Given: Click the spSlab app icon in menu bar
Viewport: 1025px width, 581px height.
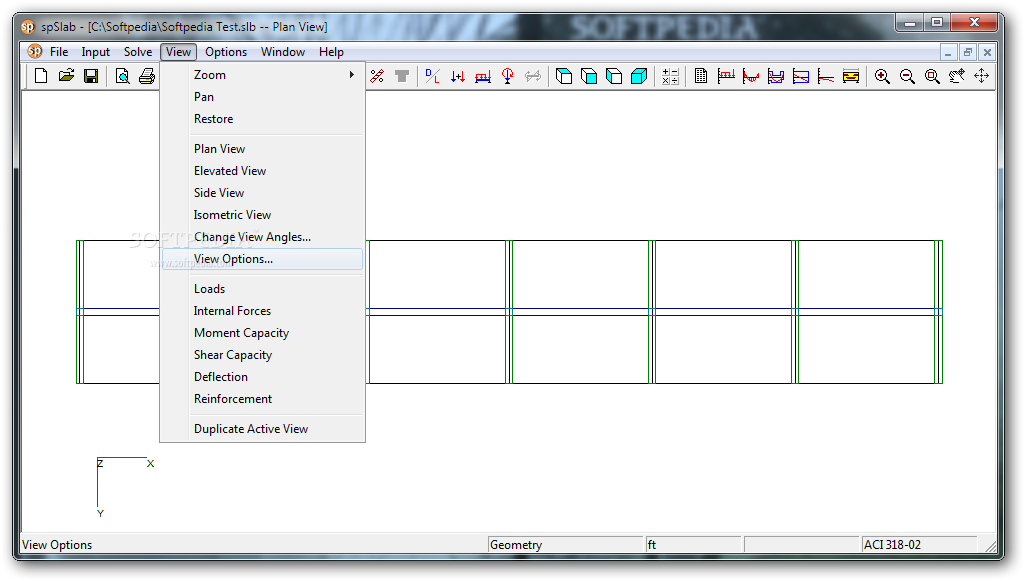Looking at the screenshot, I should pyautogui.click(x=35, y=51).
